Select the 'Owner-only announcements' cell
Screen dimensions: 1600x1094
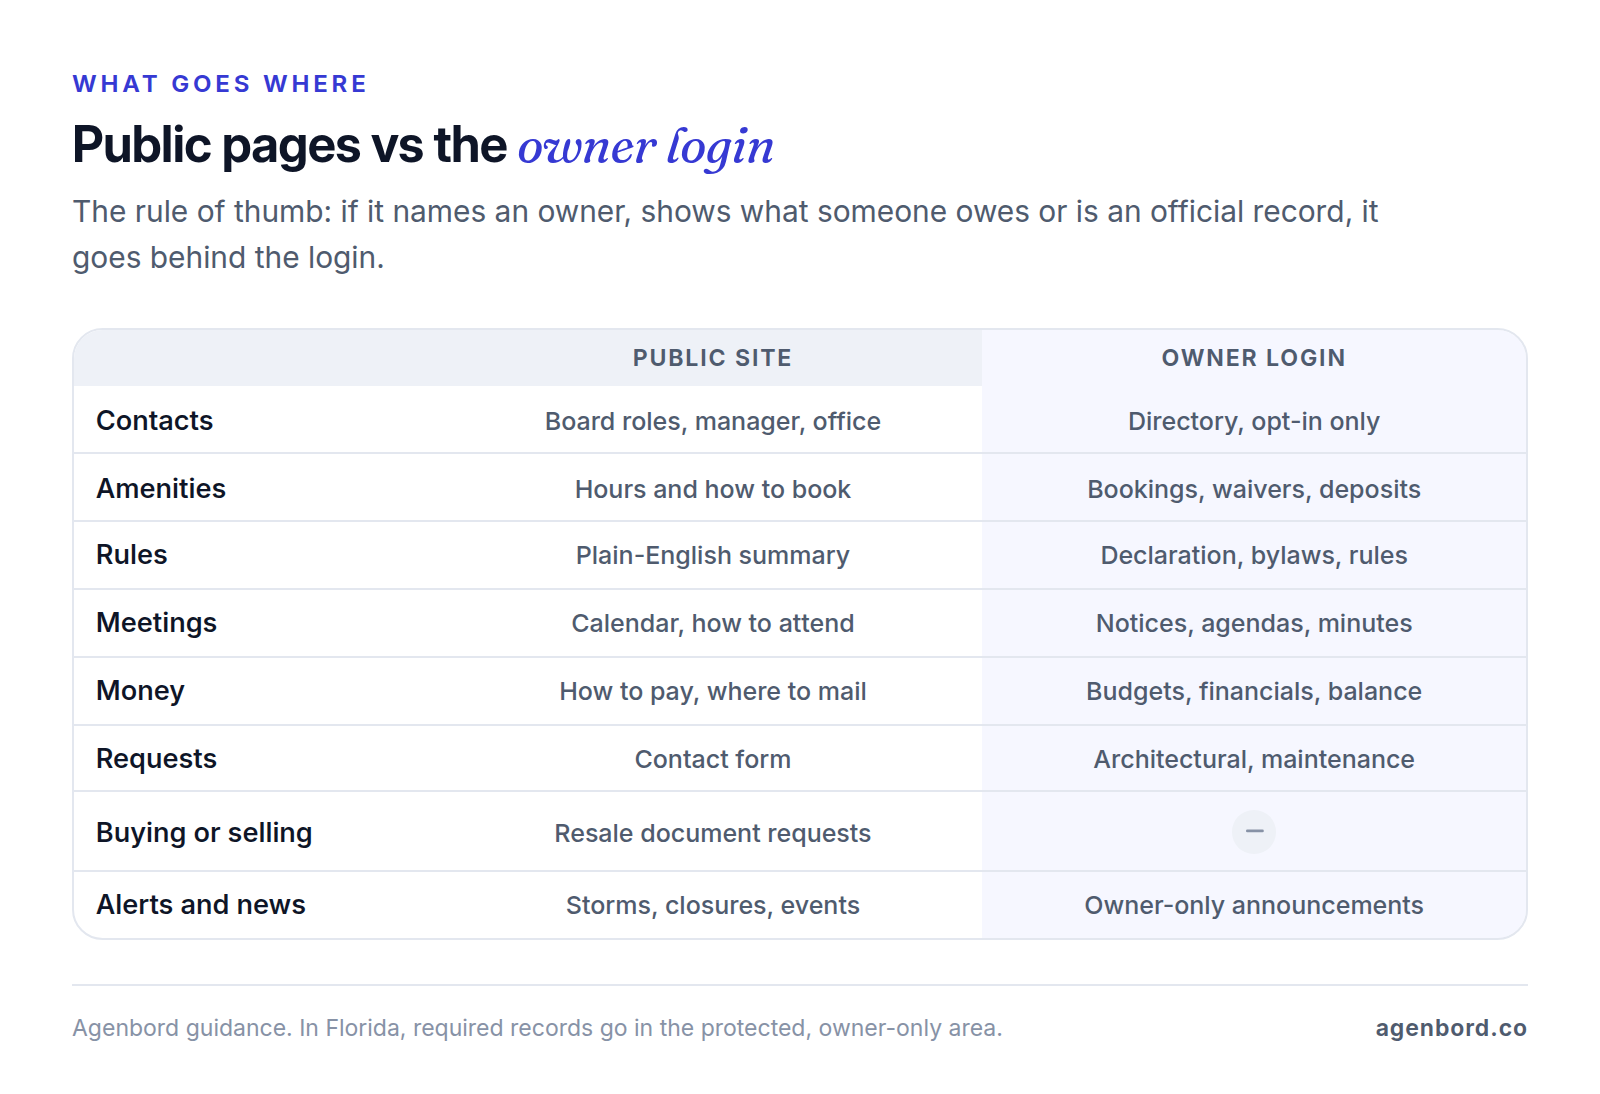[x=1253, y=905]
